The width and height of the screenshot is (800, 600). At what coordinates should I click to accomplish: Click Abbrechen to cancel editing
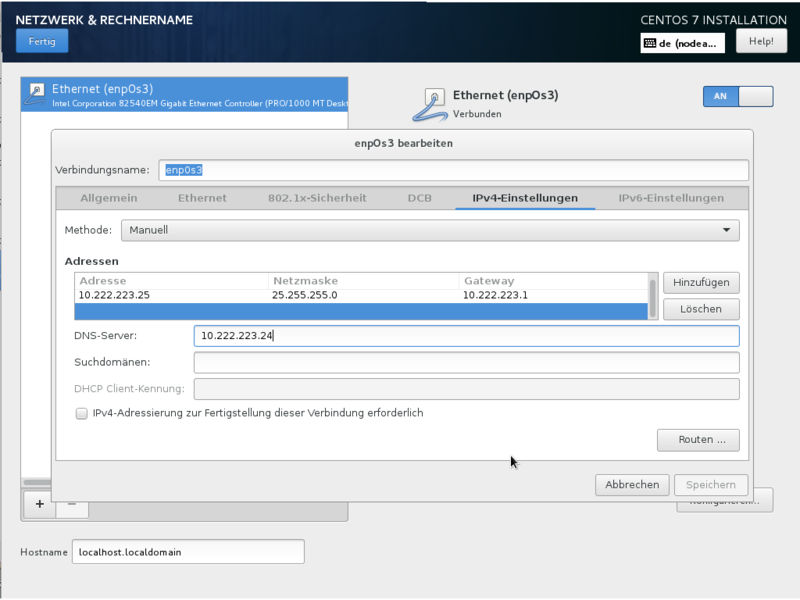(632, 485)
